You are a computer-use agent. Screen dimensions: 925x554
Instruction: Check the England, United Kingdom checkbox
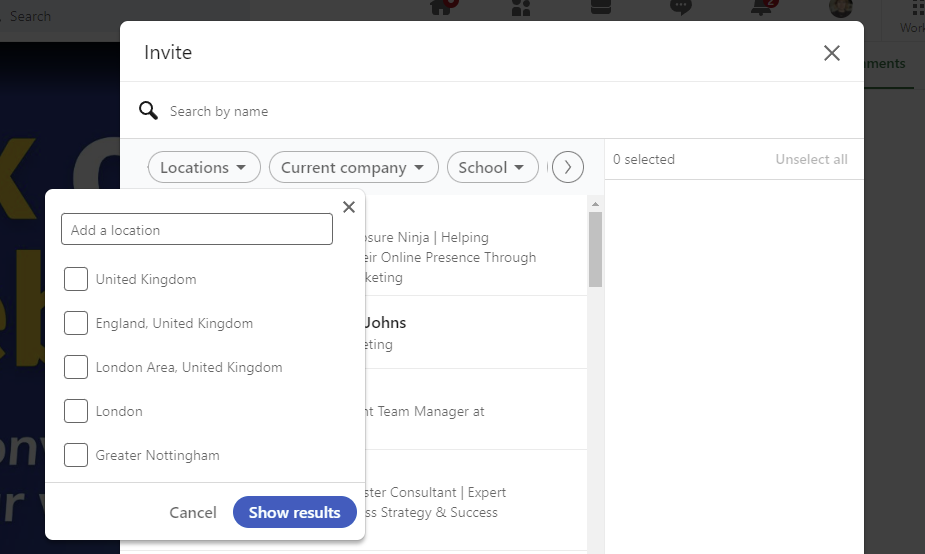click(x=76, y=323)
